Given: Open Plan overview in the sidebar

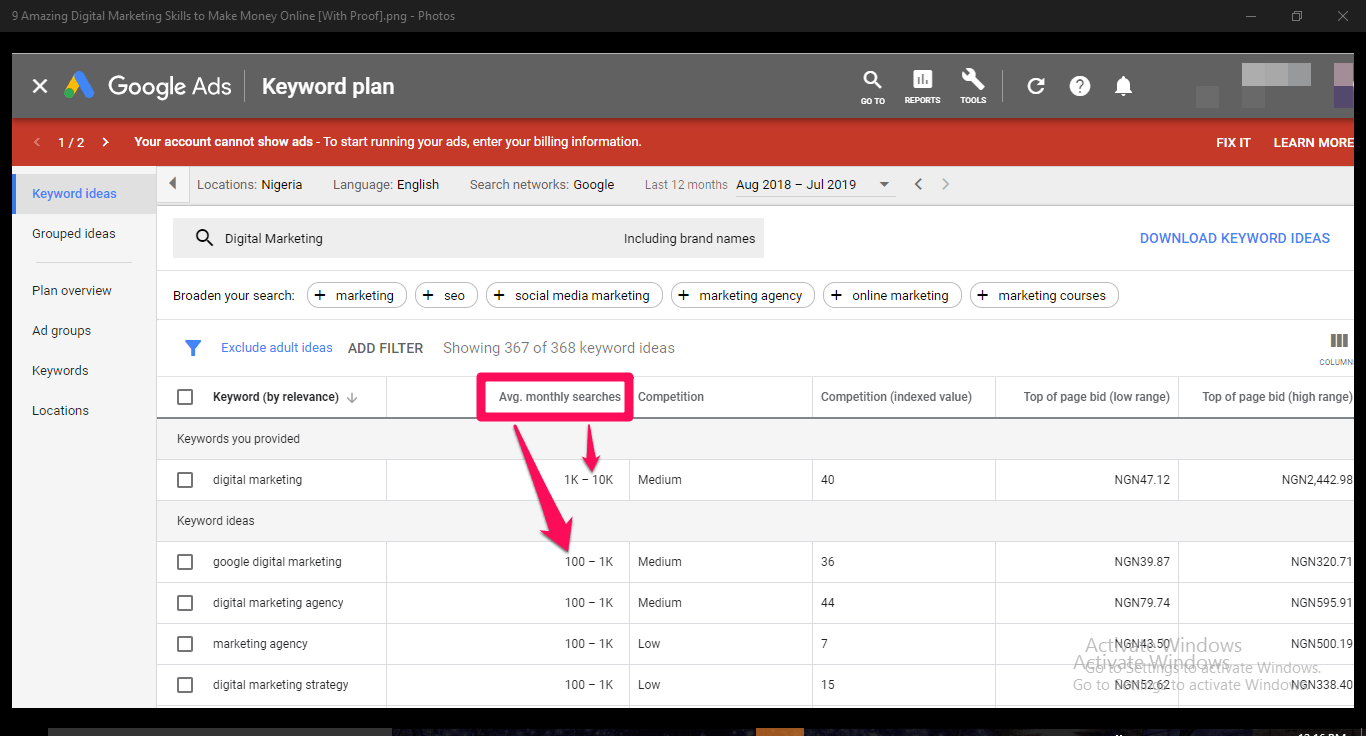Looking at the screenshot, I should [72, 291].
